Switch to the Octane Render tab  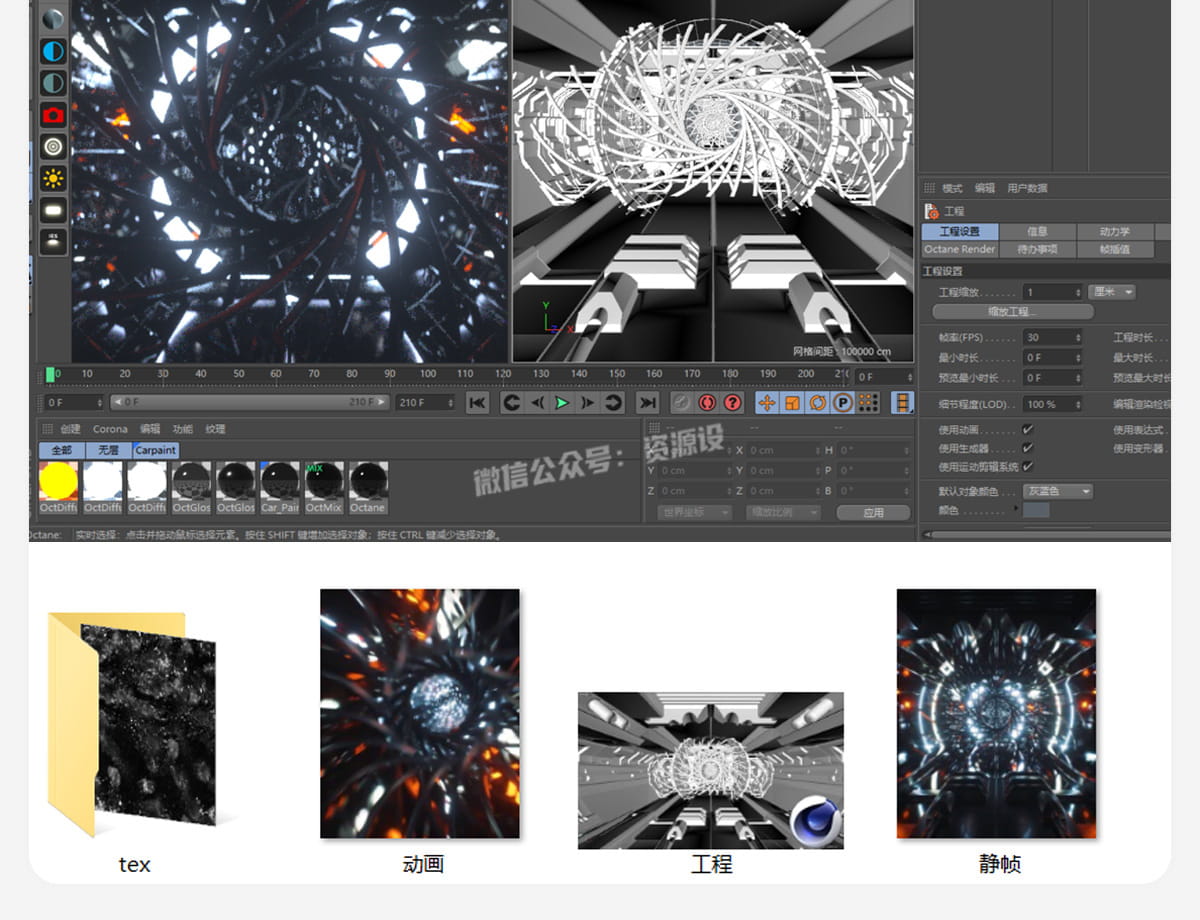959,249
